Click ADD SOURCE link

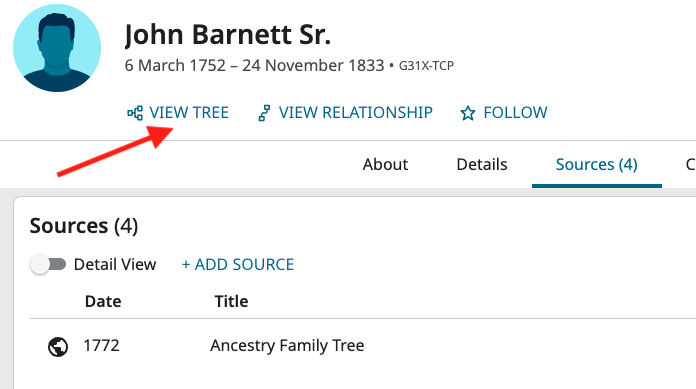[238, 265]
